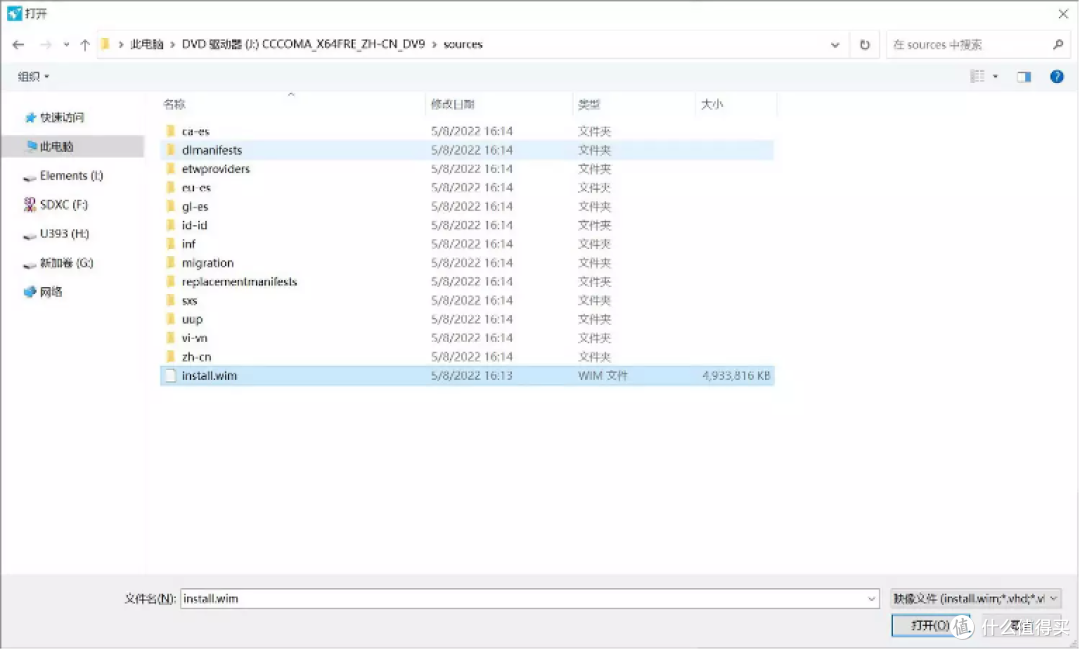Viewport: 1080px width, 650px height.
Task: Click the 打开(O) button
Action: pos(931,625)
